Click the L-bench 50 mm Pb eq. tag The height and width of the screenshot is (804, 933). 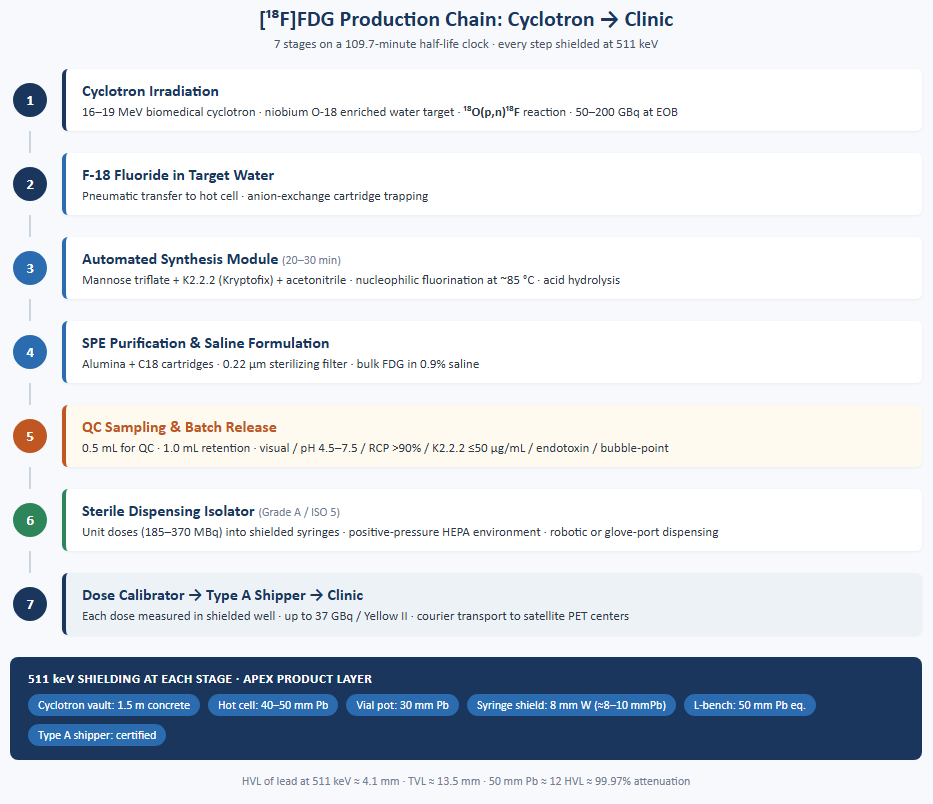click(x=750, y=705)
